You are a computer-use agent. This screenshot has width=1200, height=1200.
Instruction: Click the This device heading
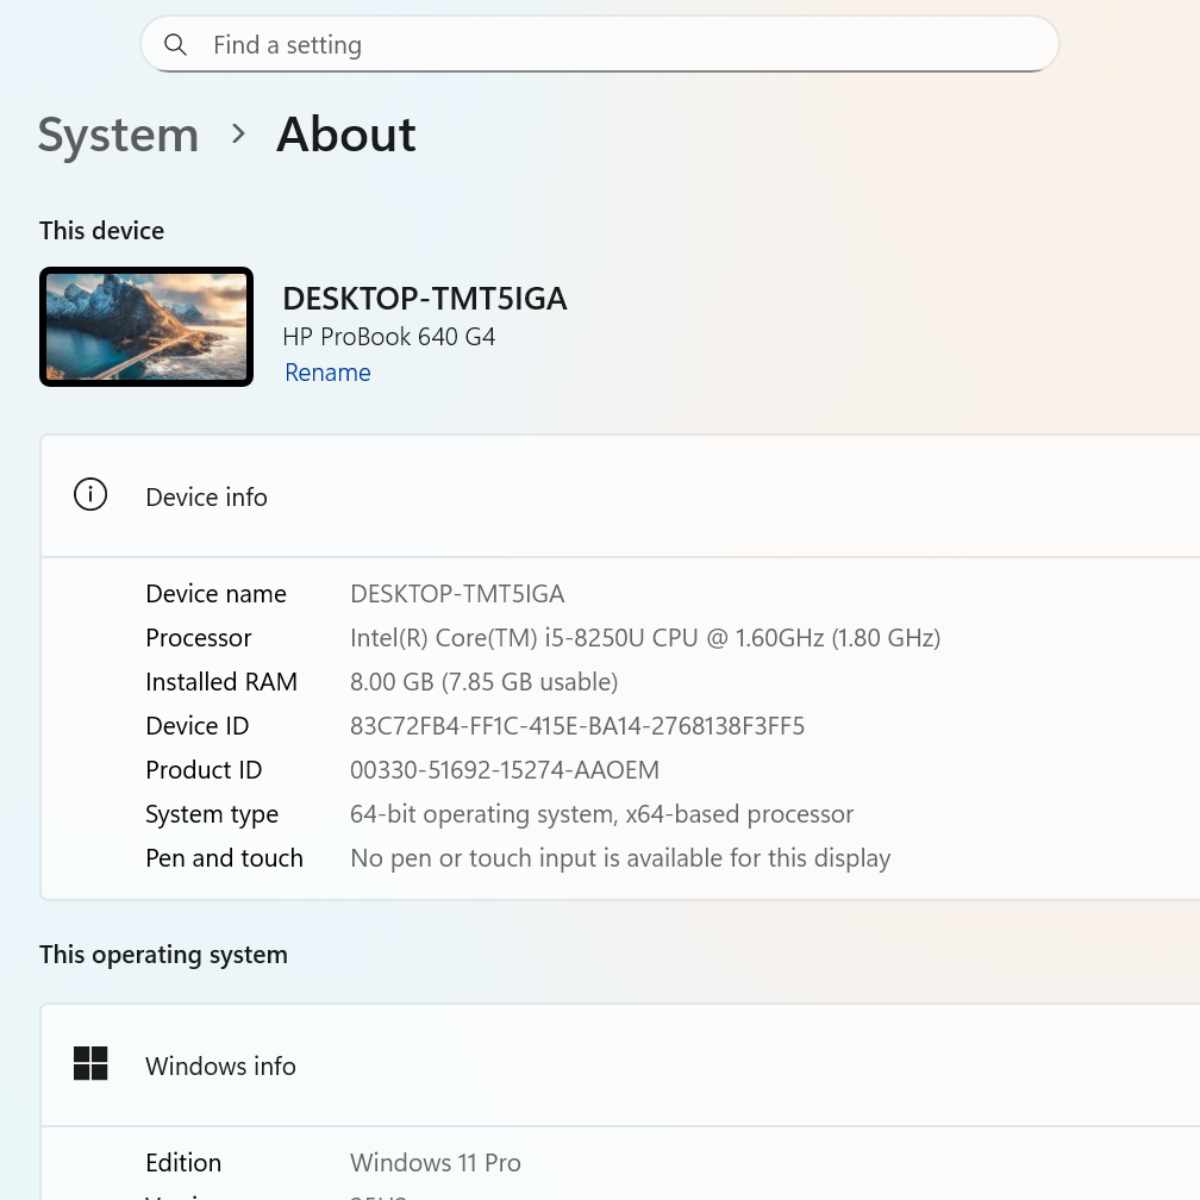(x=102, y=231)
